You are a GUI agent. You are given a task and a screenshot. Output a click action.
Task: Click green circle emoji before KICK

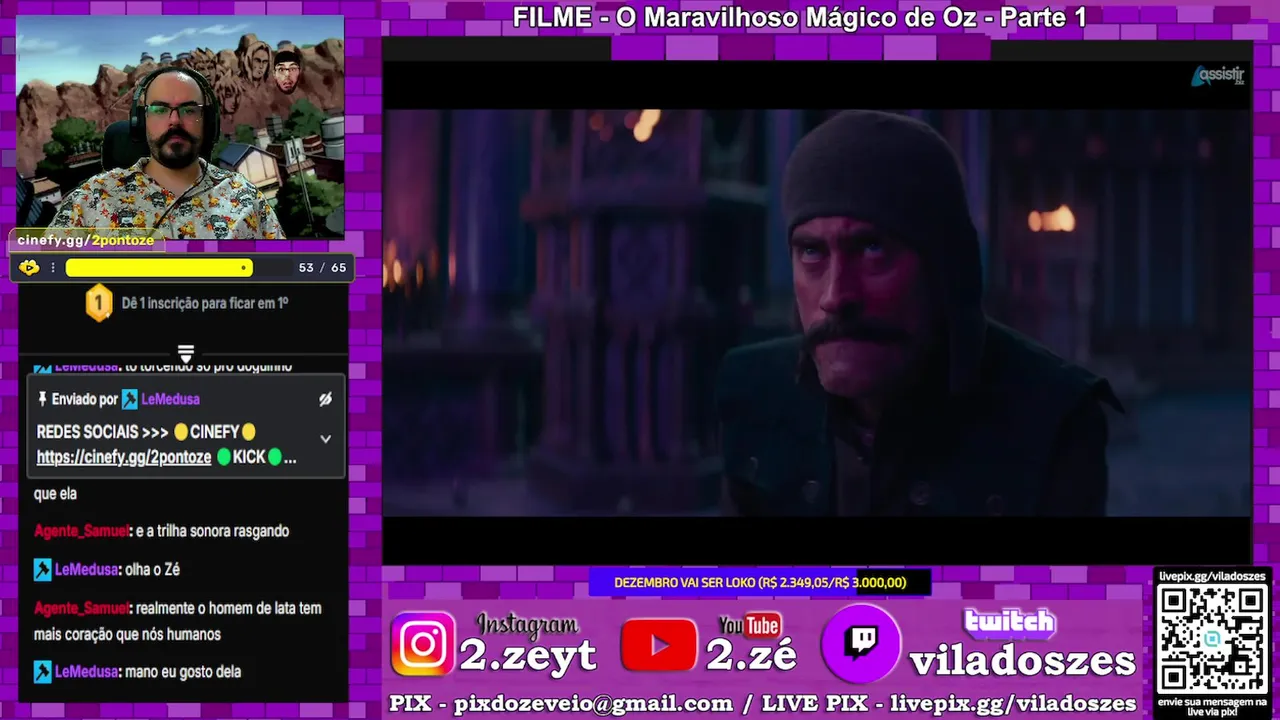(224, 457)
